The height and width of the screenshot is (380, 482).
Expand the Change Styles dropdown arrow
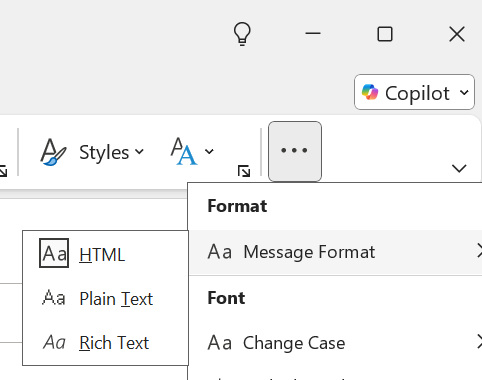click(x=209, y=152)
